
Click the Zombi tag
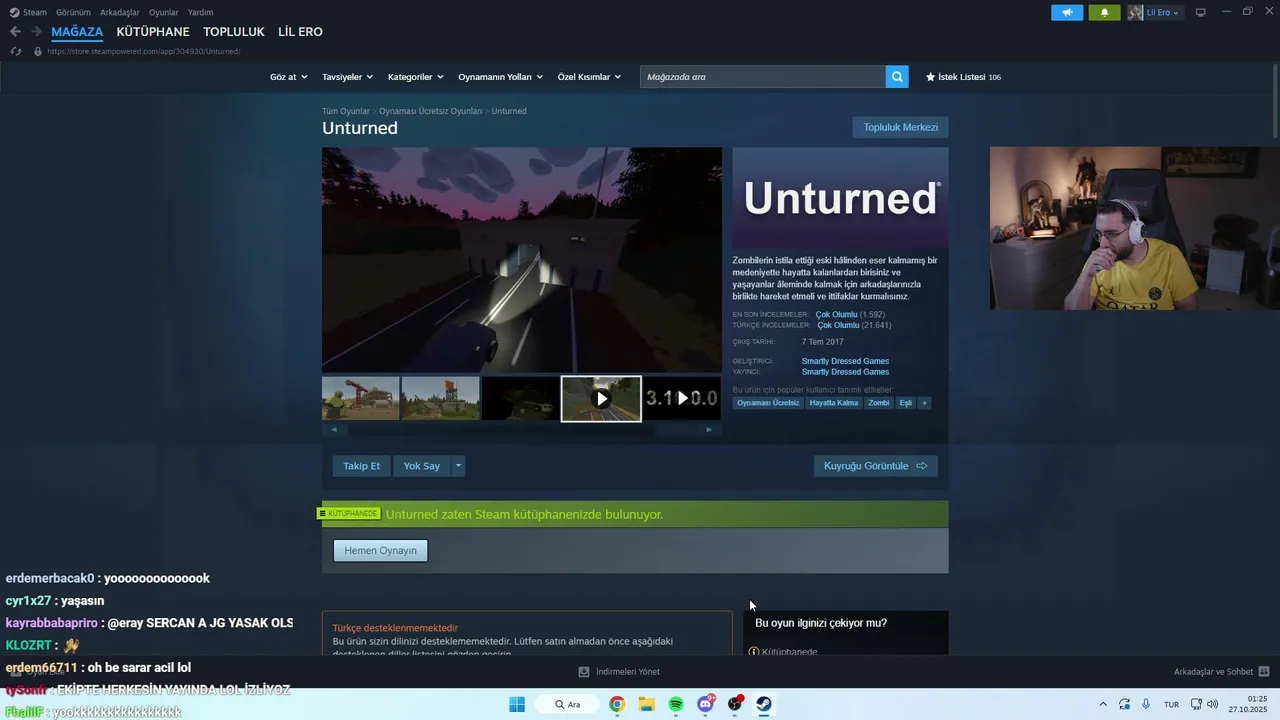tap(878, 403)
